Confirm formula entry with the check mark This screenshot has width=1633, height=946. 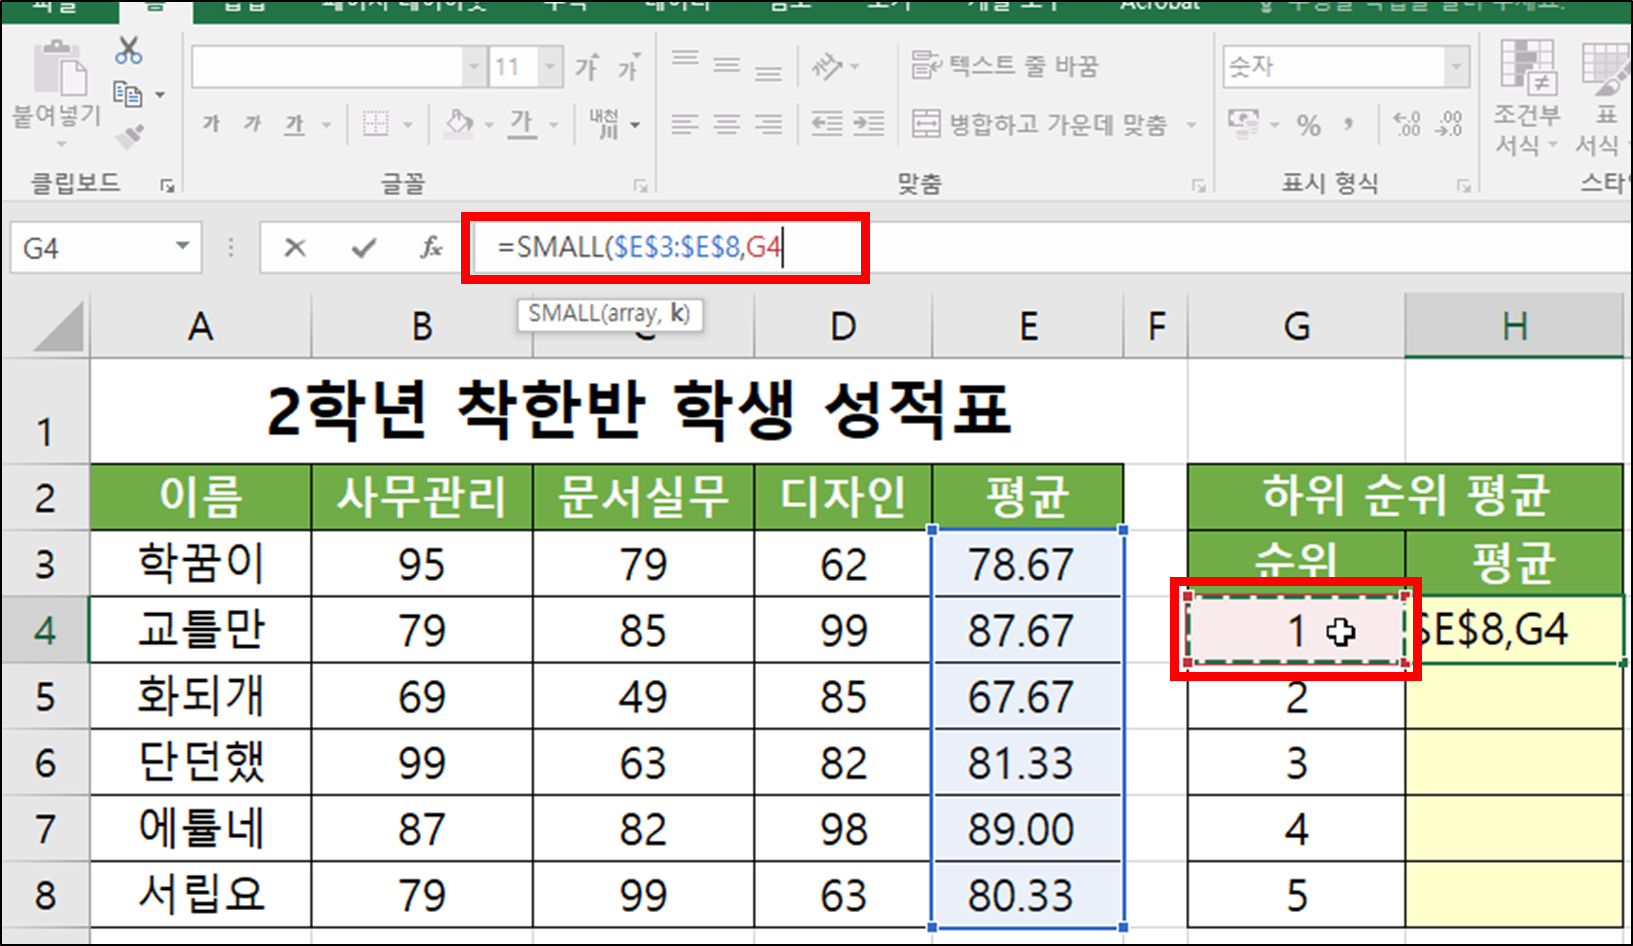[363, 247]
